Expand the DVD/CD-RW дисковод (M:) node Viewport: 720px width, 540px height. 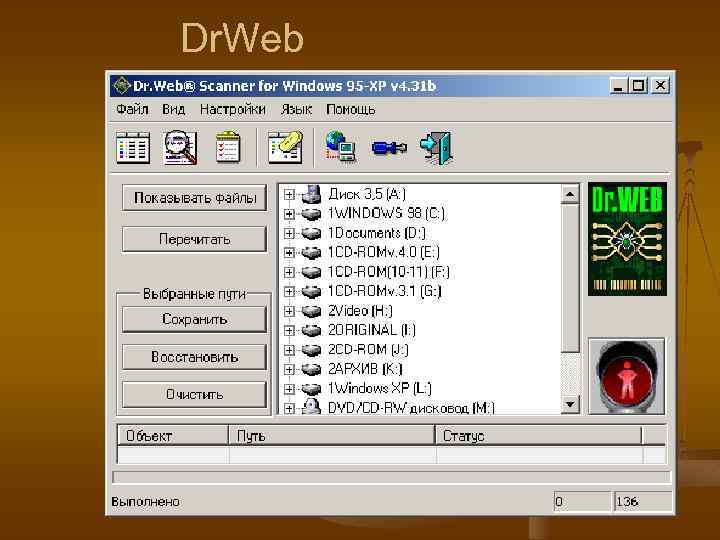289,408
